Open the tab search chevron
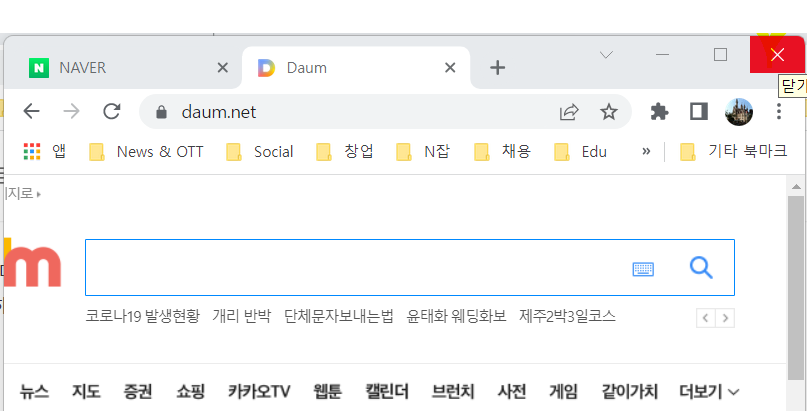This screenshot has width=807, height=411. (x=607, y=55)
